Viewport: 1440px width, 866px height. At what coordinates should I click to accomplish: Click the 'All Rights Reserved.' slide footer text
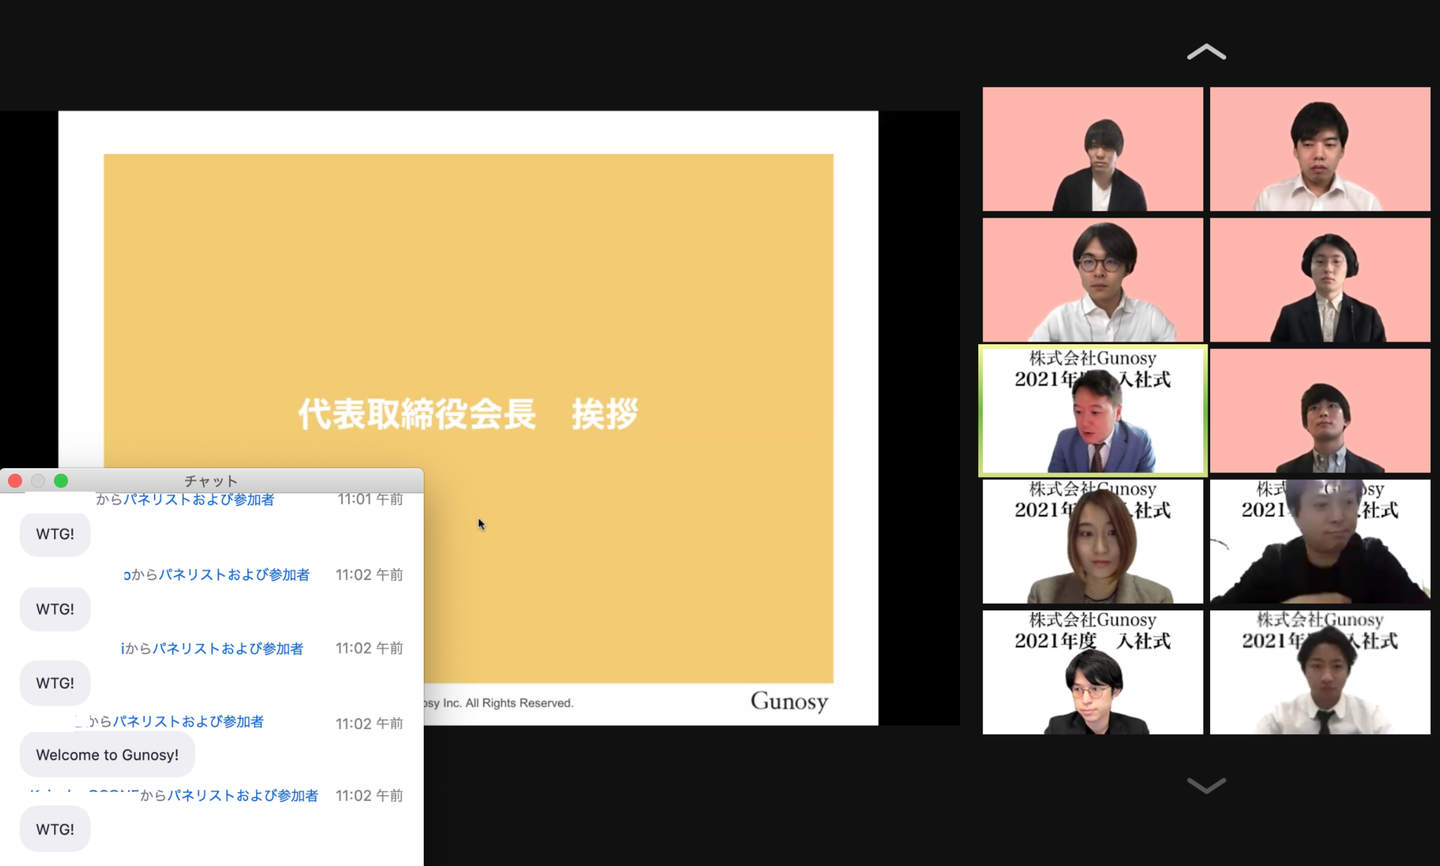click(x=519, y=703)
